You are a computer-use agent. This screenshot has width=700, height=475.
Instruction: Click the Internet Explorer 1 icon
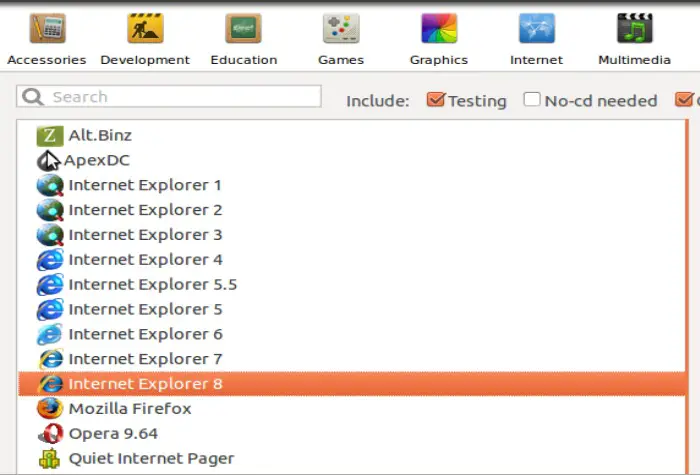(x=50, y=185)
